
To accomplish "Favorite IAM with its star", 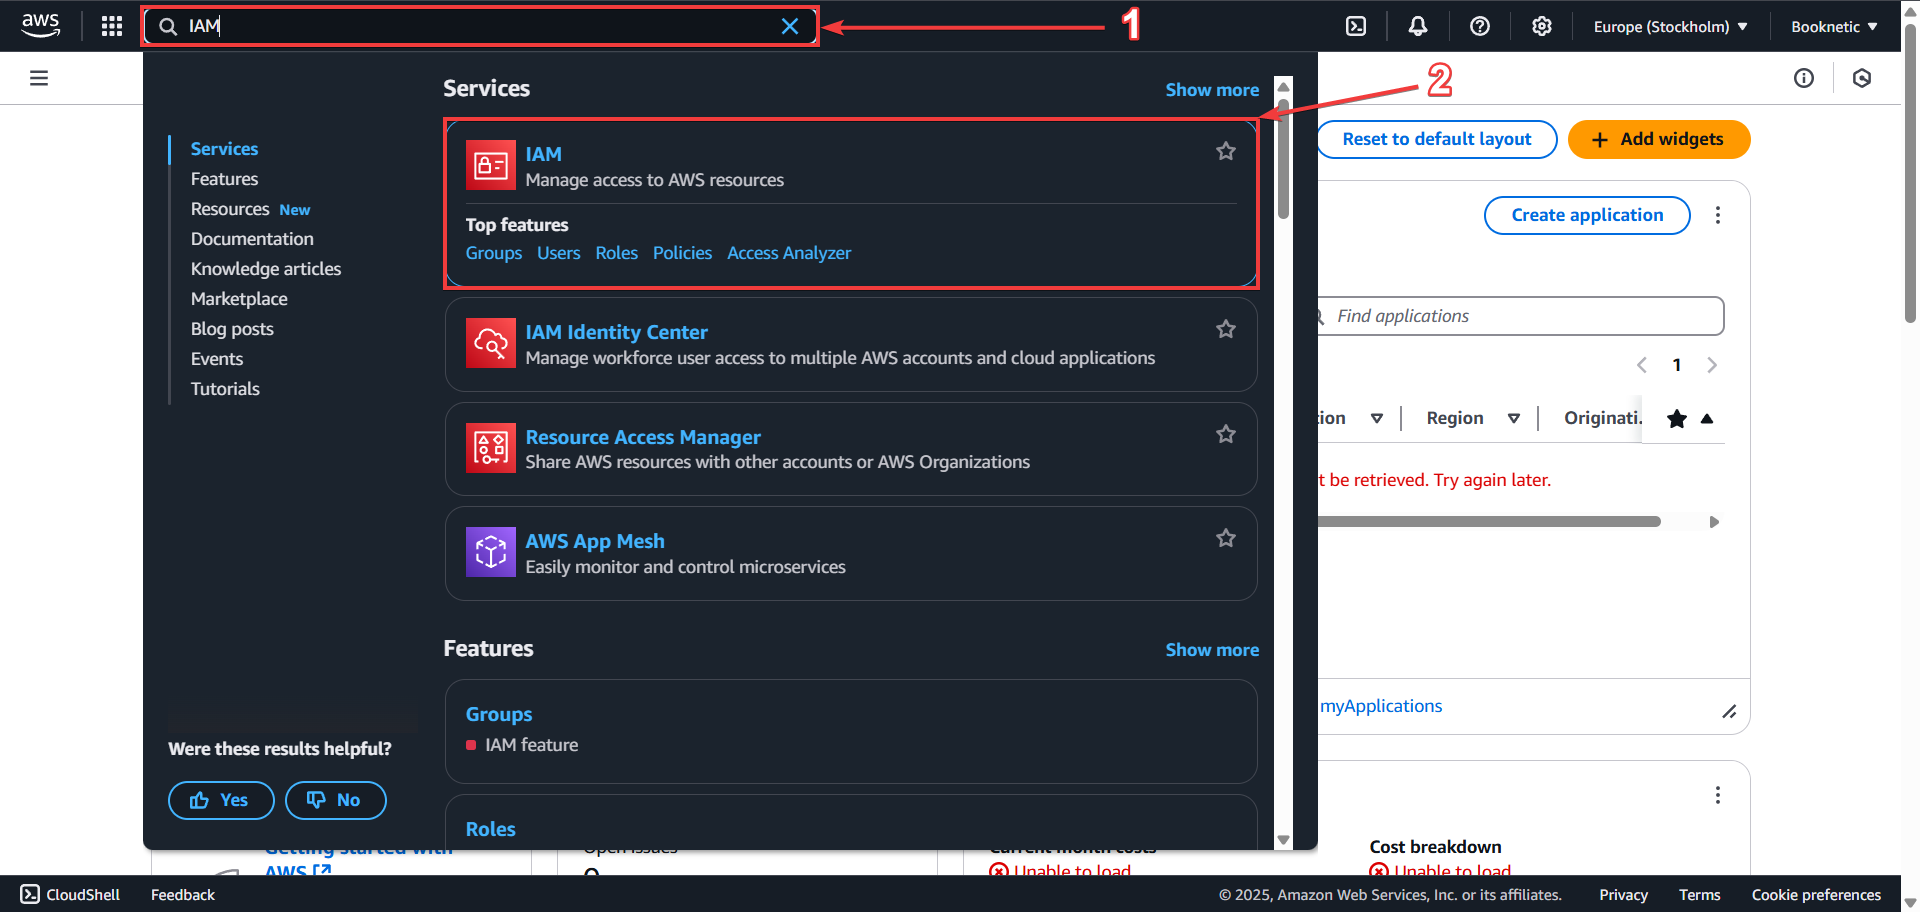I will (x=1226, y=151).
